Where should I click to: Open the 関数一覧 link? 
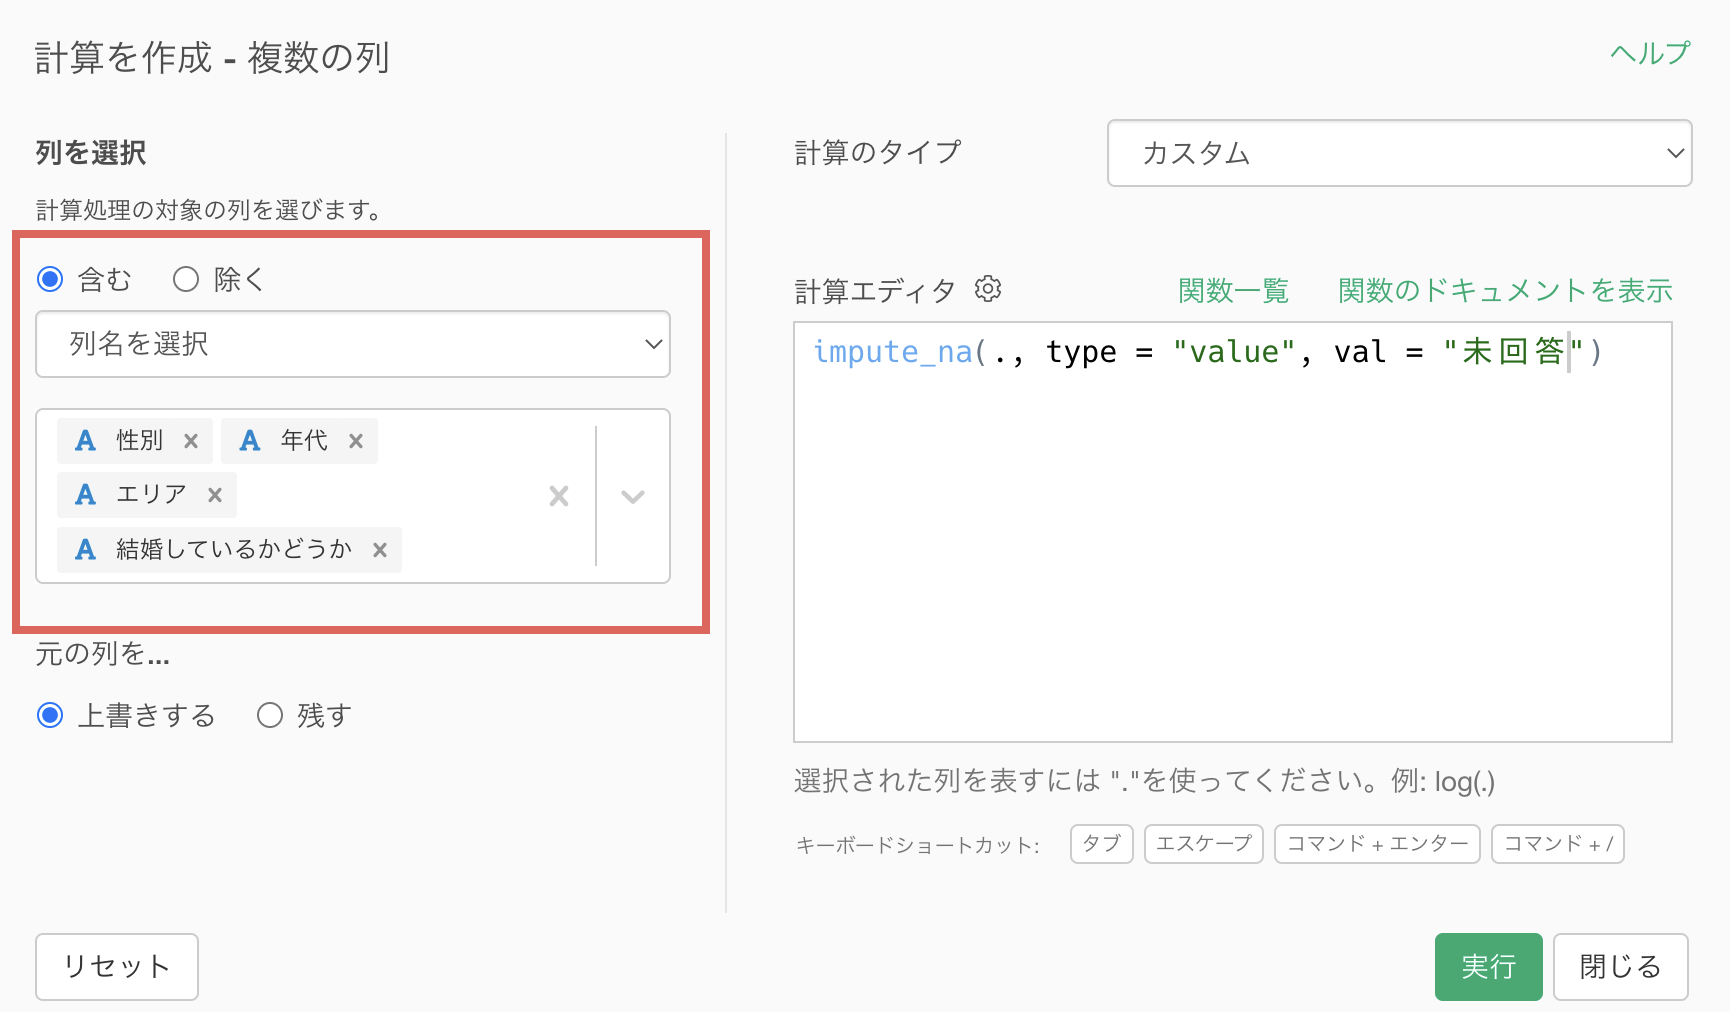point(1233,291)
